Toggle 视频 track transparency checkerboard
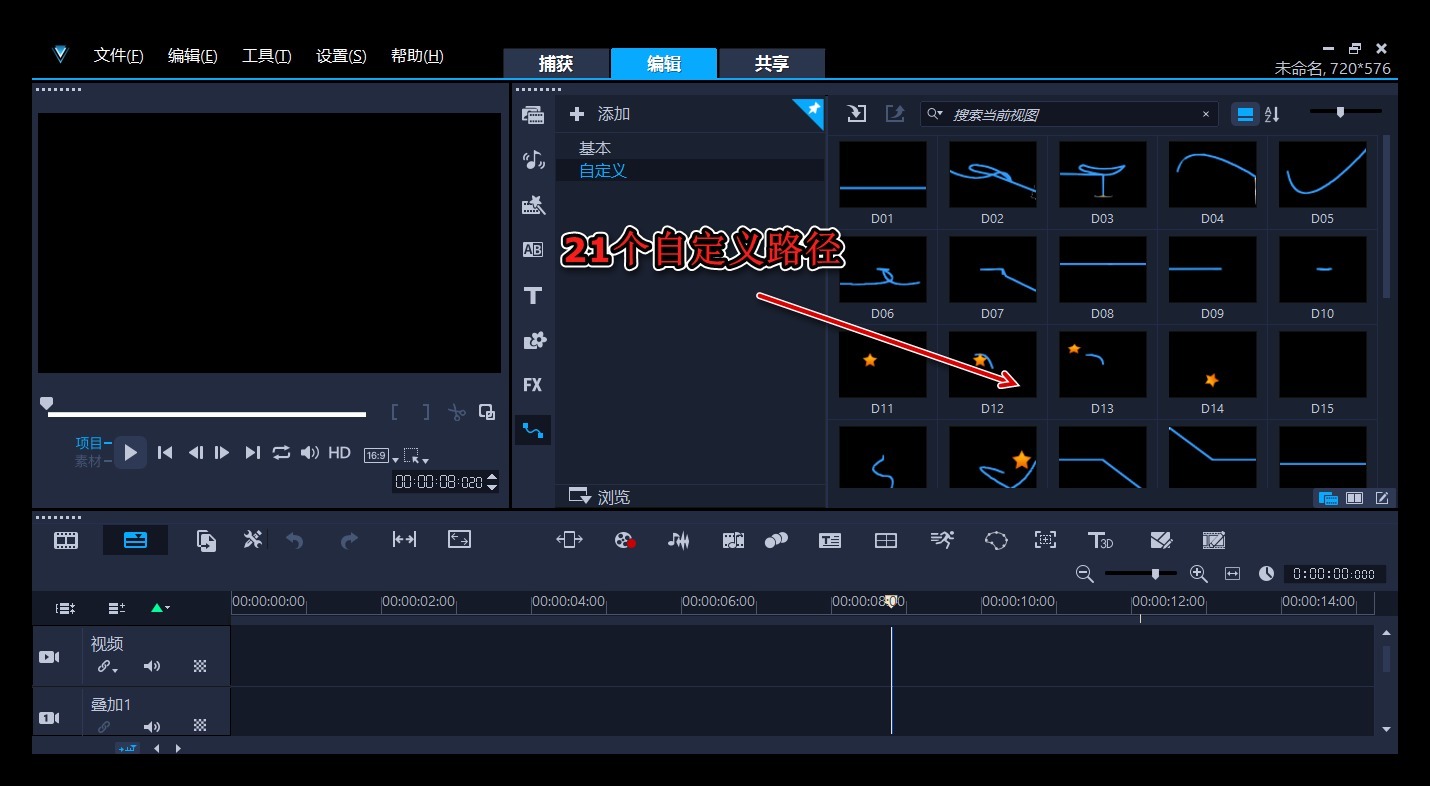 (200, 666)
